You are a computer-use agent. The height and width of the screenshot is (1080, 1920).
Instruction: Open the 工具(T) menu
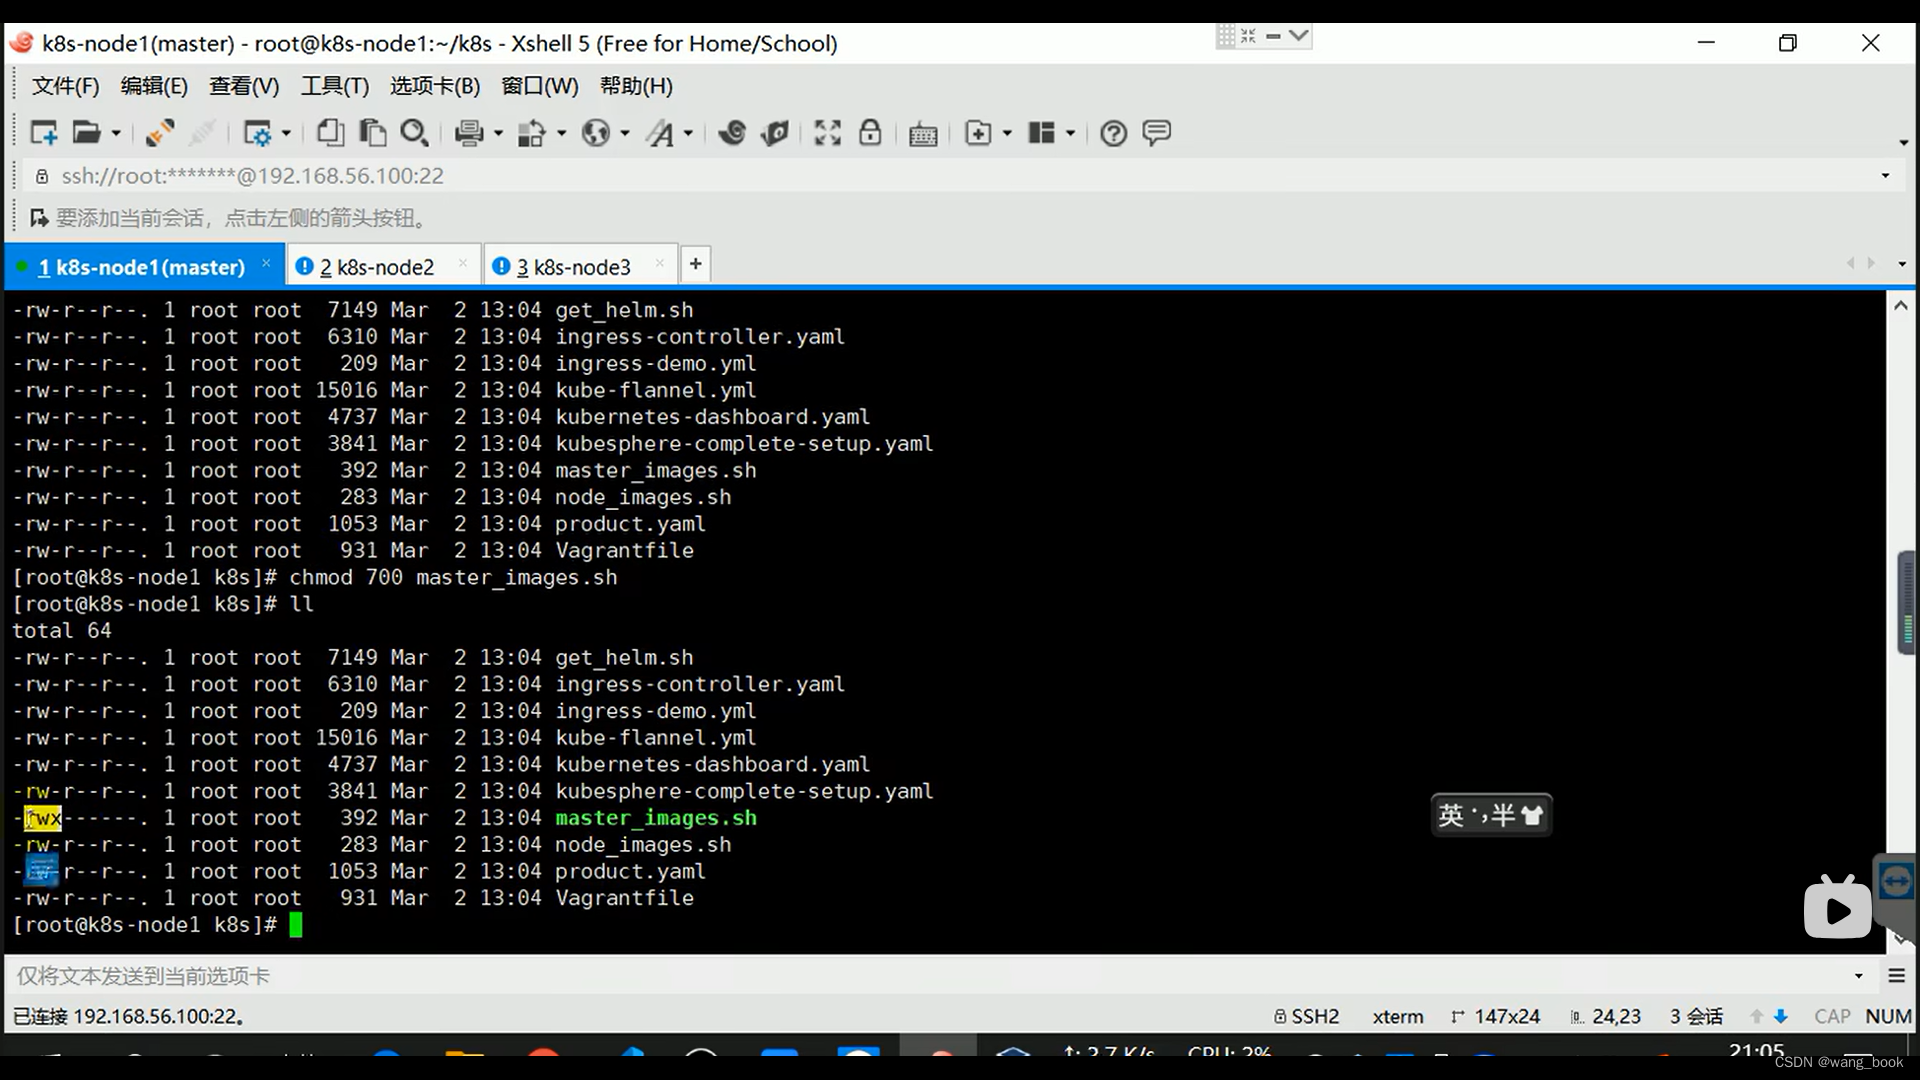point(335,86)
